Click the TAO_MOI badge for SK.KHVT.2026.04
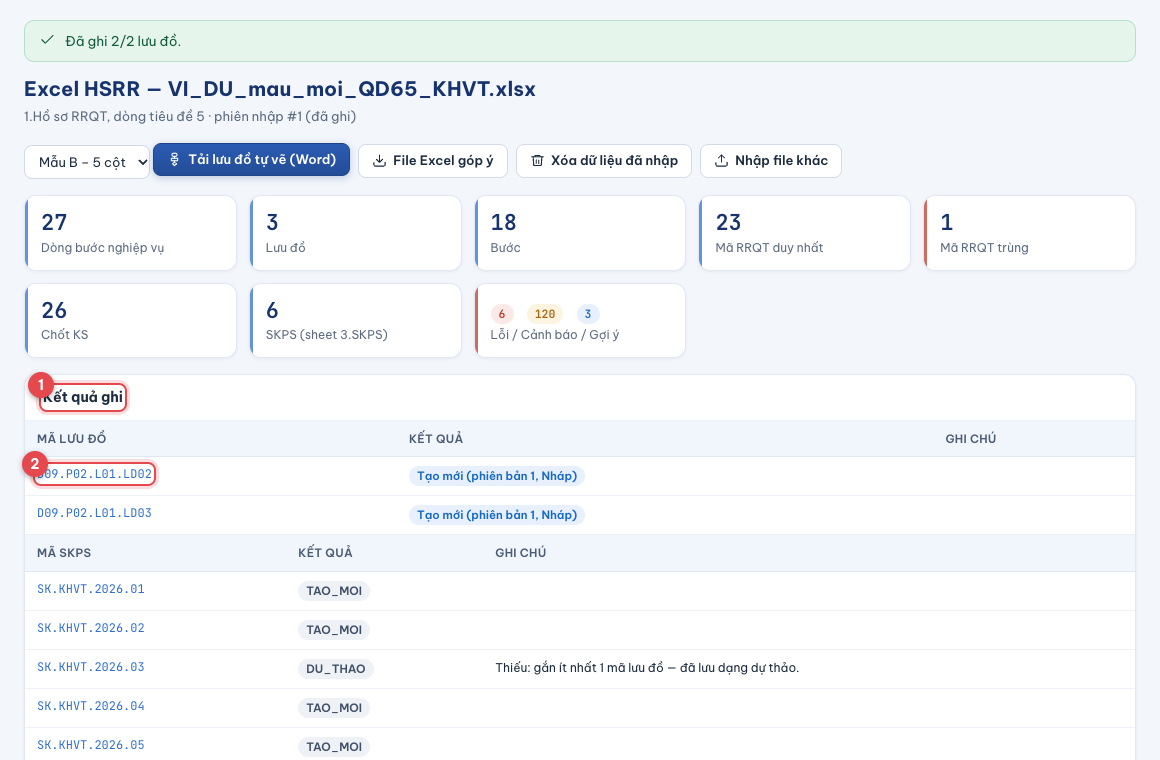 pos(334,708)
